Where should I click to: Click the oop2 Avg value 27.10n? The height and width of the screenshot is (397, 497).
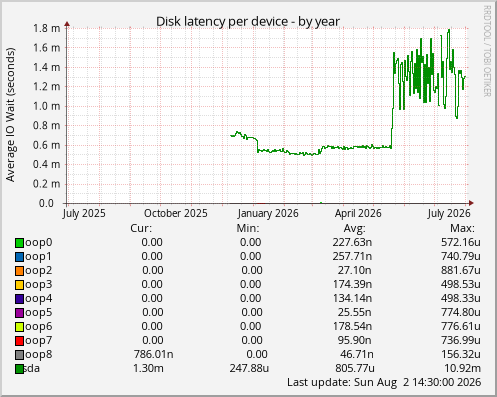click(355, 270)
